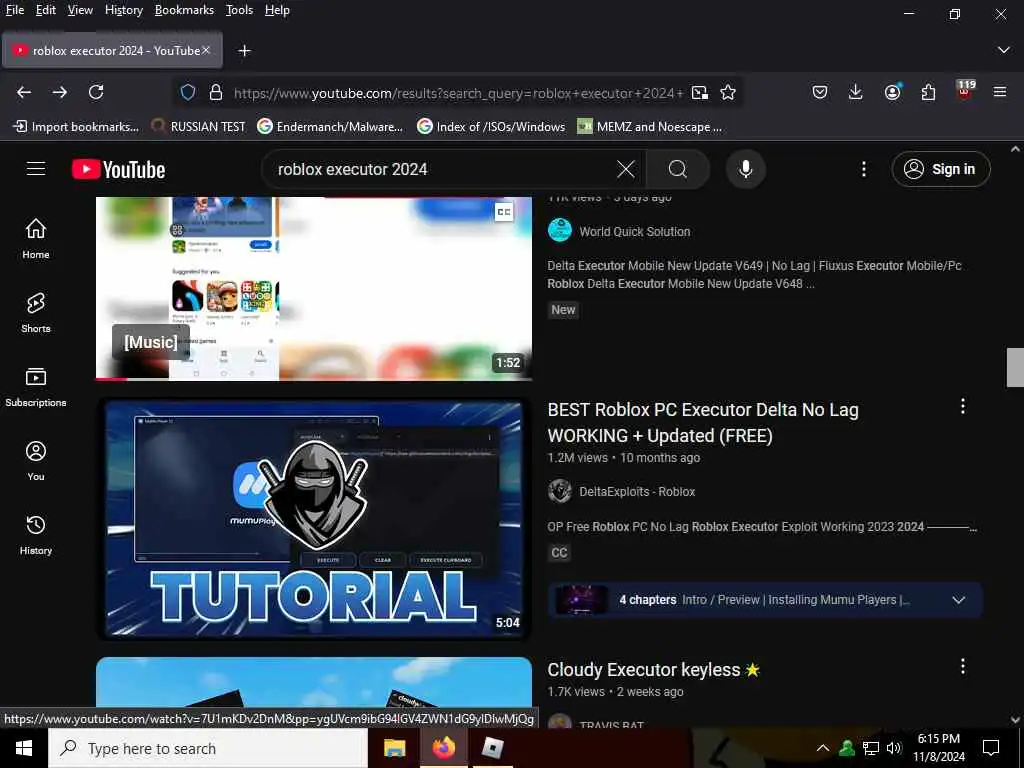Image resolution: width=1024 pixels, height=768 pixels.
Task: Start voice search with the microphone
Action: pyautogui.click(x=746, y=169)
